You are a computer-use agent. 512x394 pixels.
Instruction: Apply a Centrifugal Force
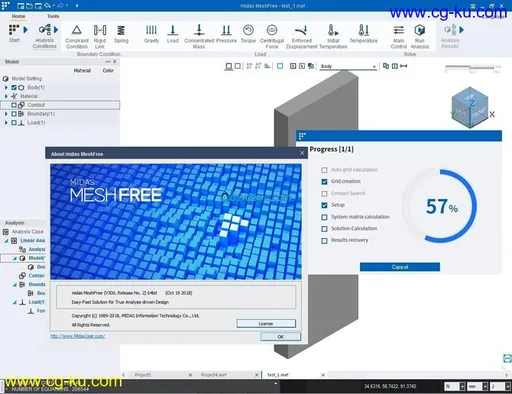point(272,36)
